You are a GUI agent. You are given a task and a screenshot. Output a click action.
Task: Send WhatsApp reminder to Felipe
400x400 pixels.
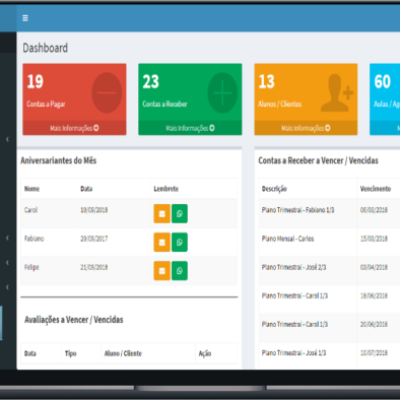coord(180,271)
